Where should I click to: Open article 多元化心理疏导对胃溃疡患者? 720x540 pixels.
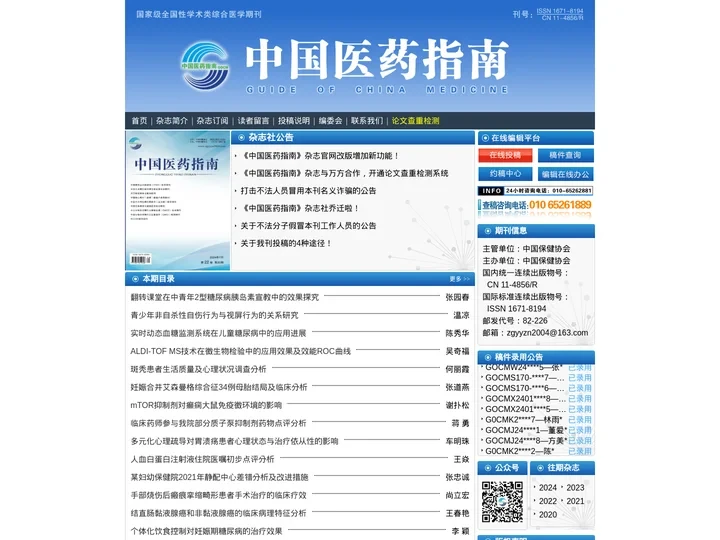(234, 441)
